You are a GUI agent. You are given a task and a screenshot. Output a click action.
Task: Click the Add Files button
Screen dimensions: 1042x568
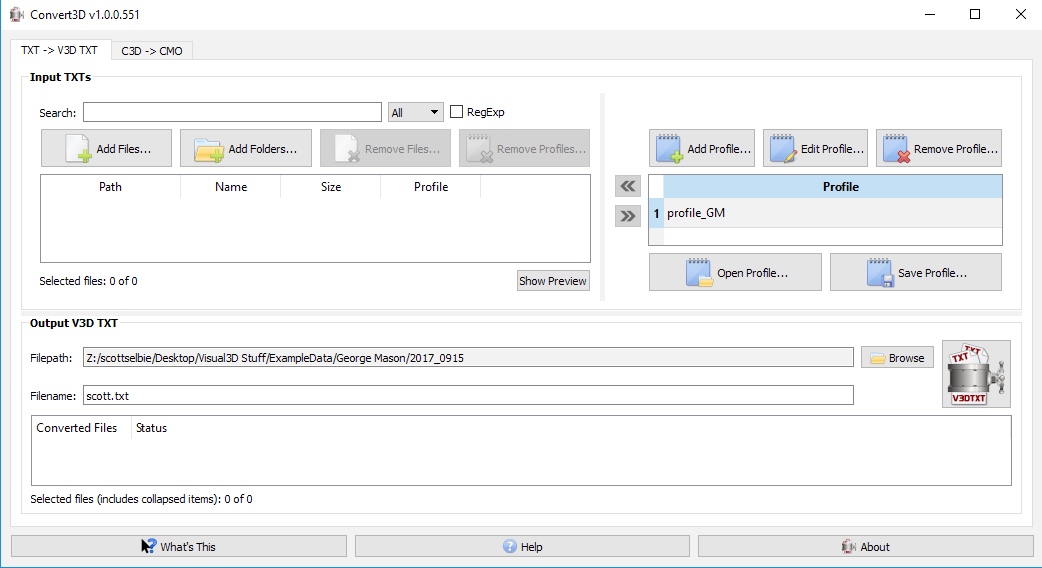[107, 149]
